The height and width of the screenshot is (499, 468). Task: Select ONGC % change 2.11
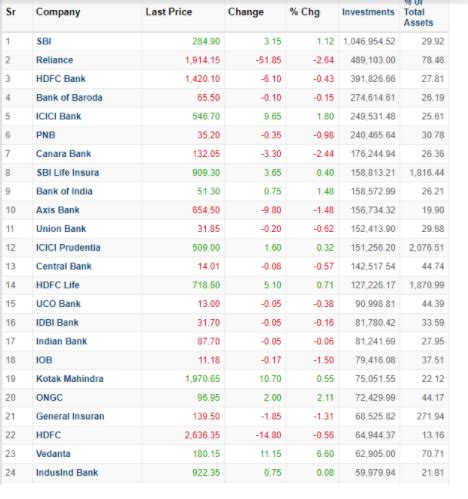325,398
